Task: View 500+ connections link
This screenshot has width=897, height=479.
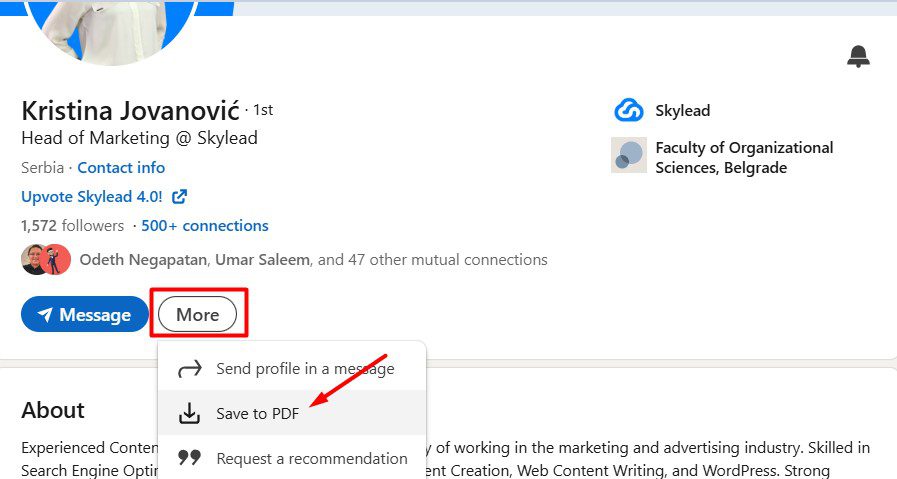Action: coord(205,226)
